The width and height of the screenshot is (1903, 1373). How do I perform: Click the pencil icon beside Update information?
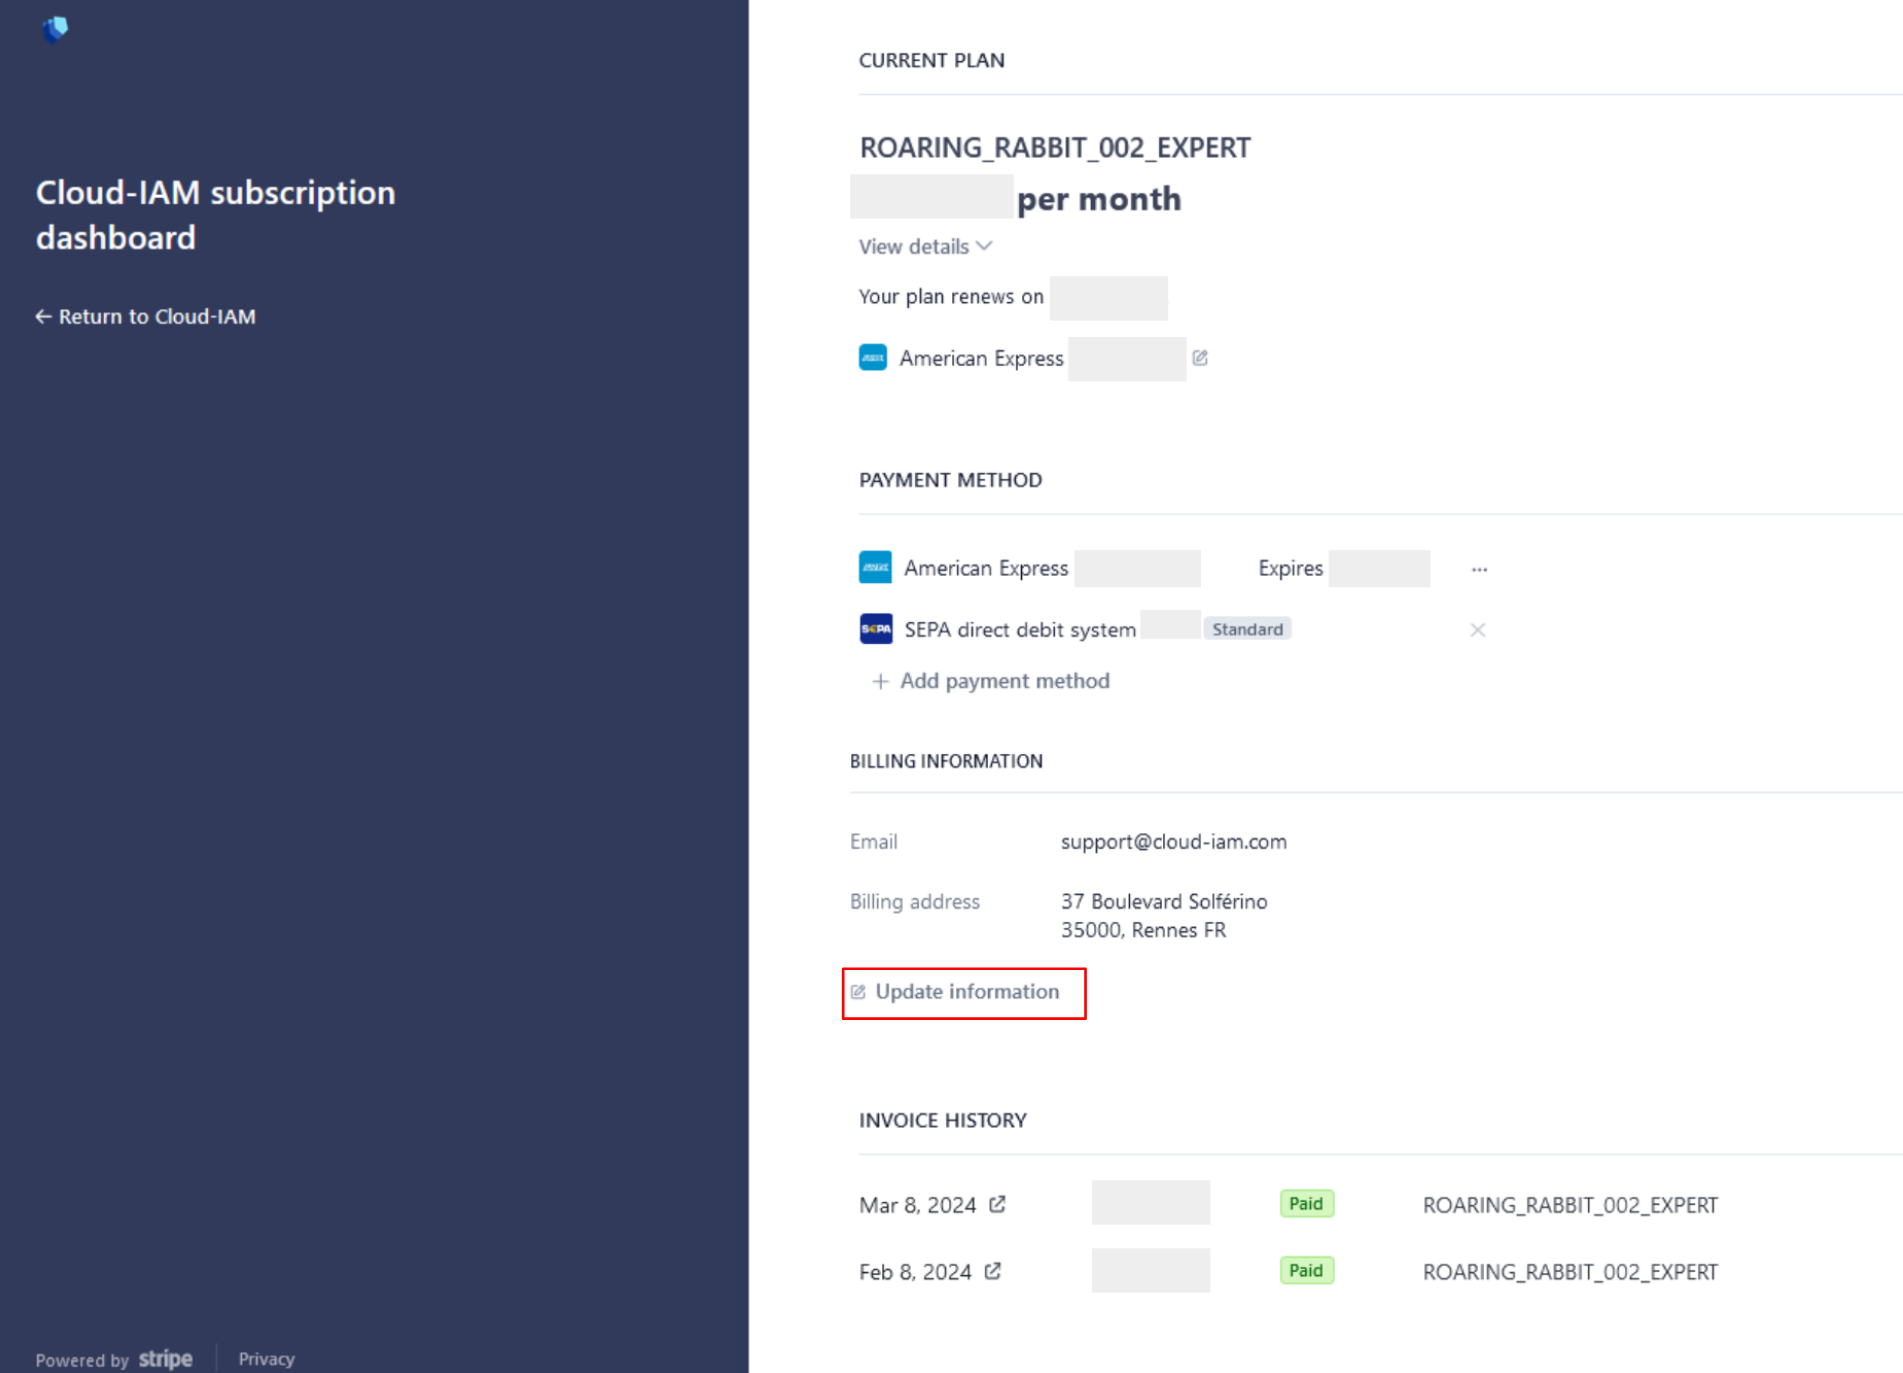click(x=858, y=992)
